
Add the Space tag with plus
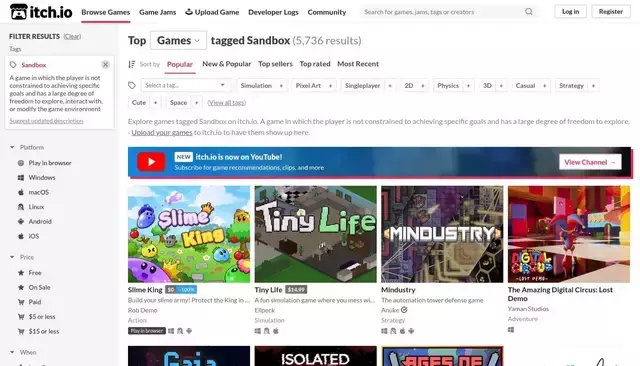click(196, 102)
